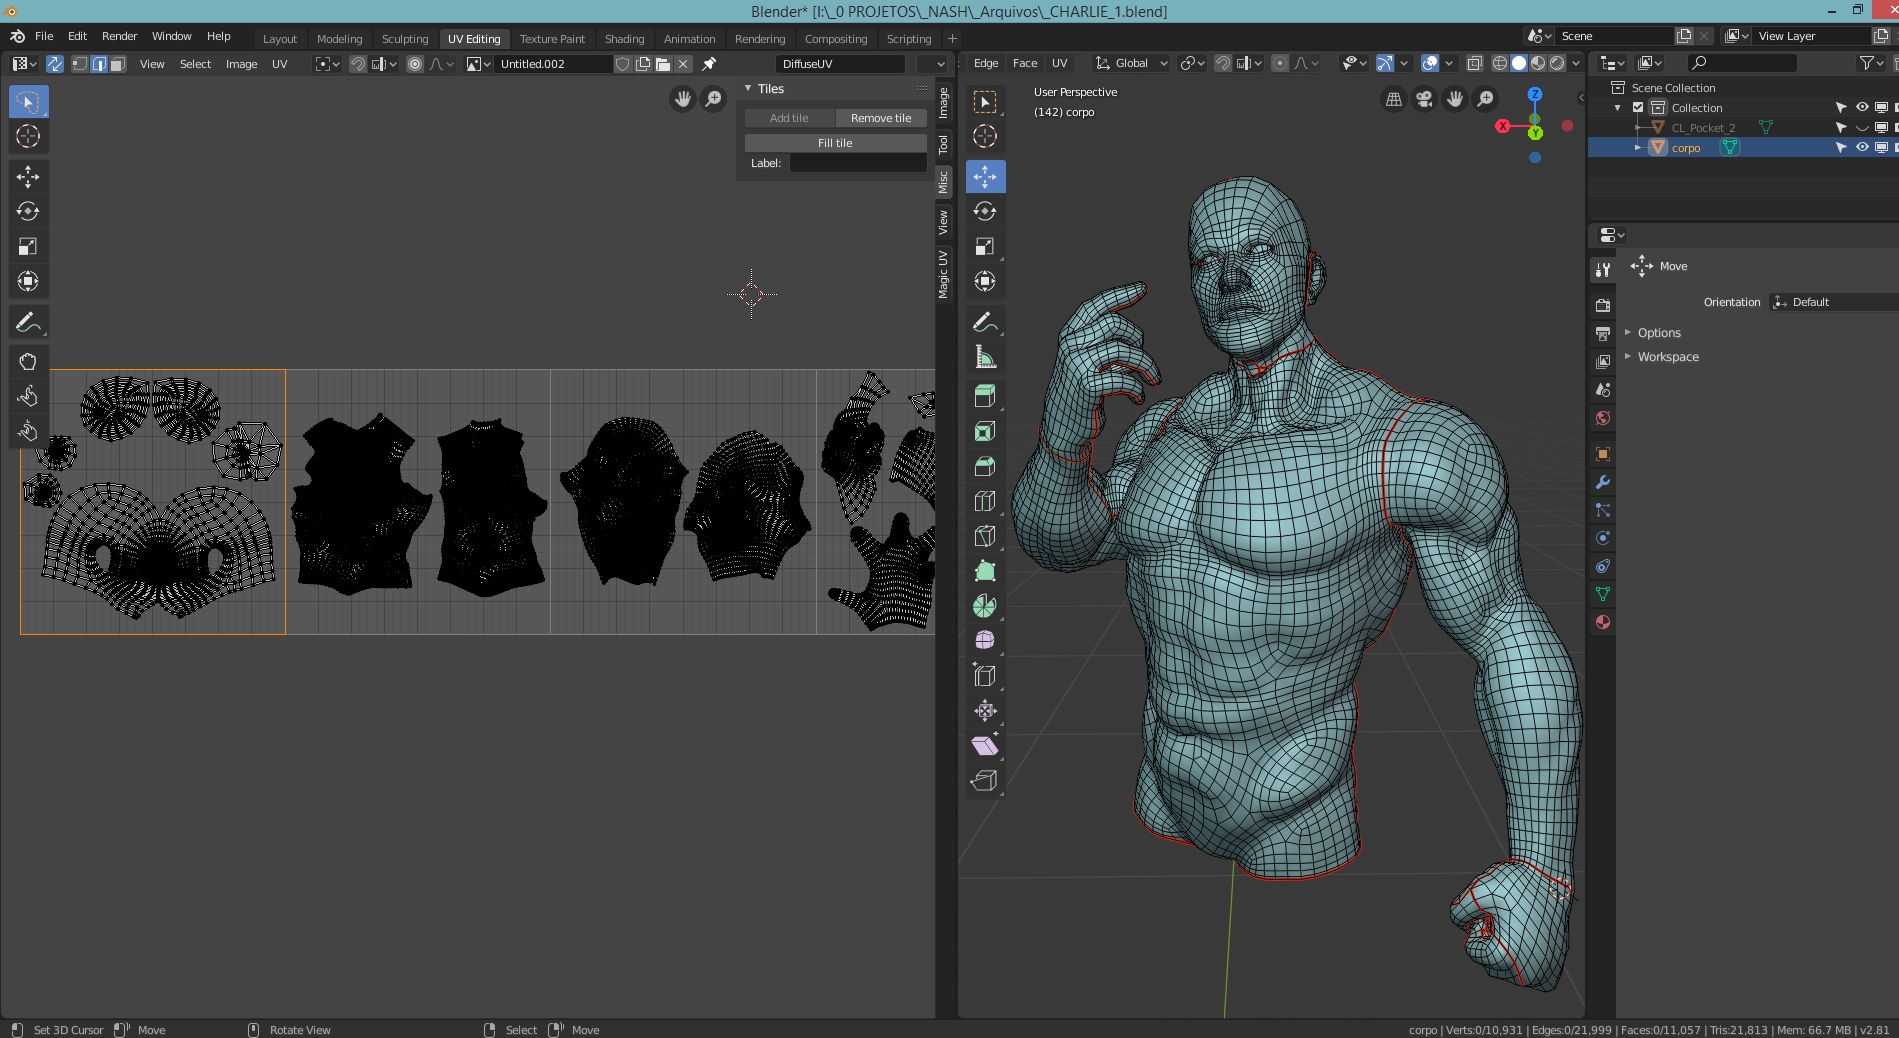The width and height of the screenshot is (1899, 1038).
Task: Select the Knife tool
Action: pos(985,536)
